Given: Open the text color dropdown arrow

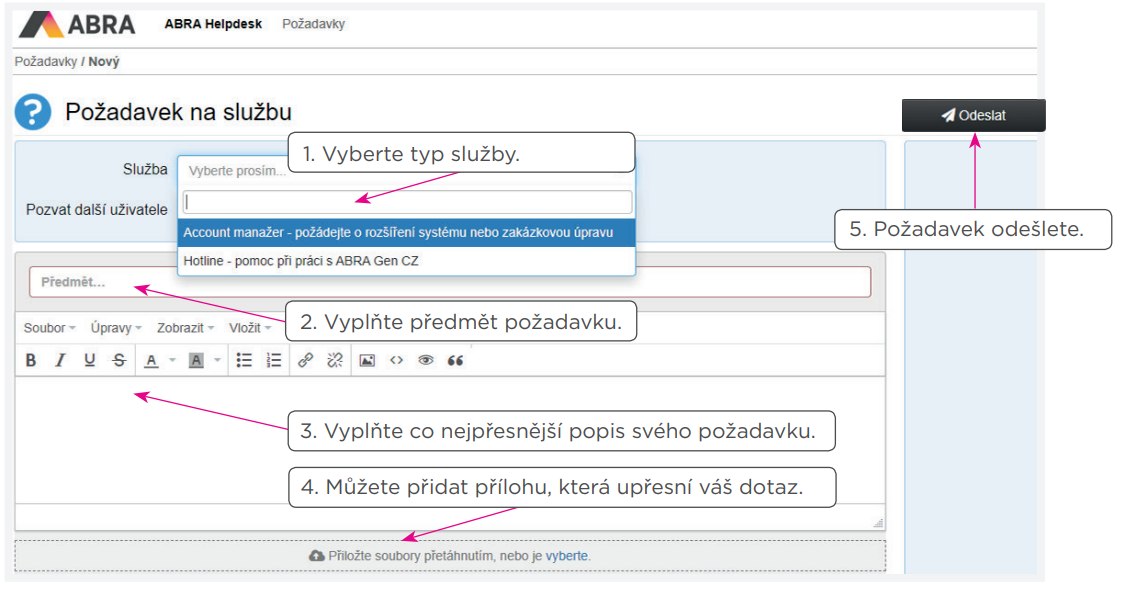Looking at the screenshot, I should (172, 361).
